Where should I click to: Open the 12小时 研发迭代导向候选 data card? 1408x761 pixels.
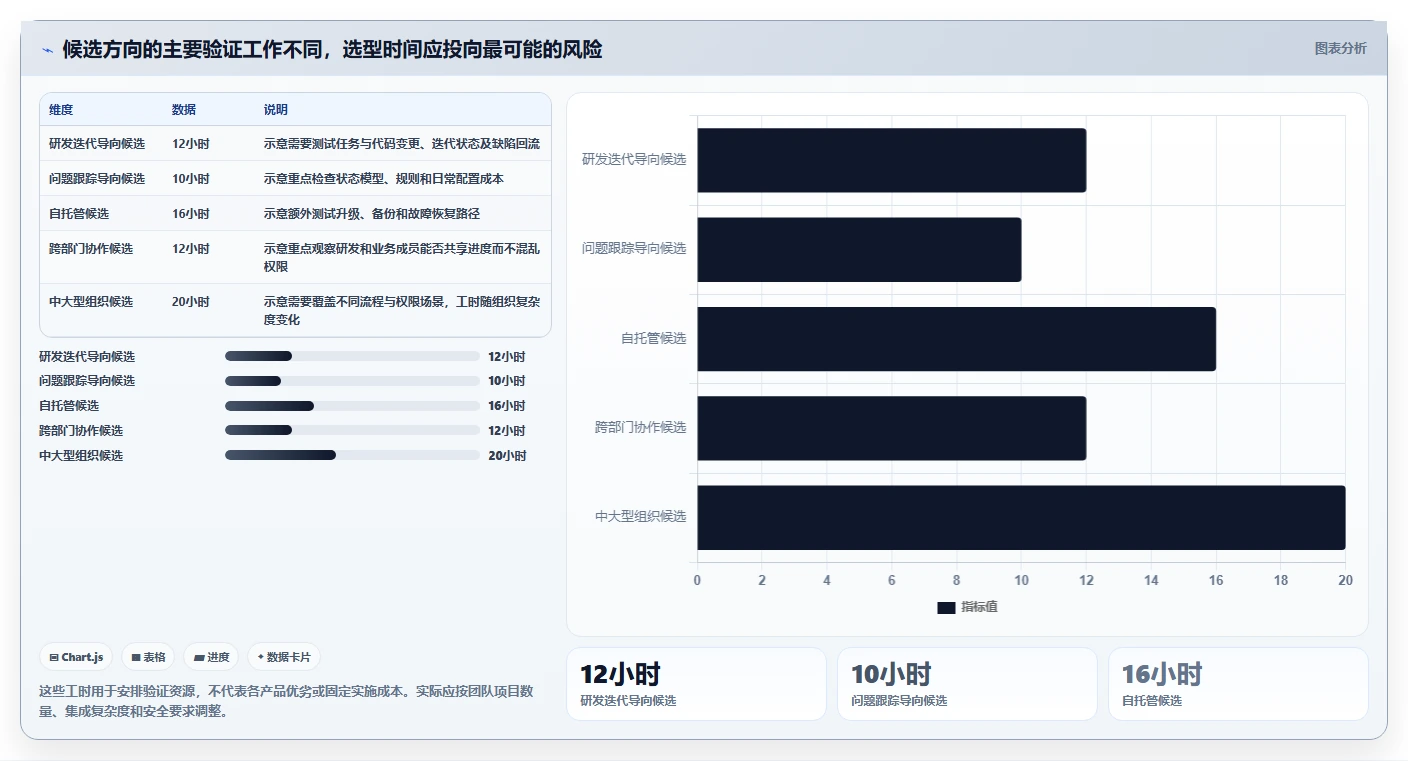click(x=696, y=684)
